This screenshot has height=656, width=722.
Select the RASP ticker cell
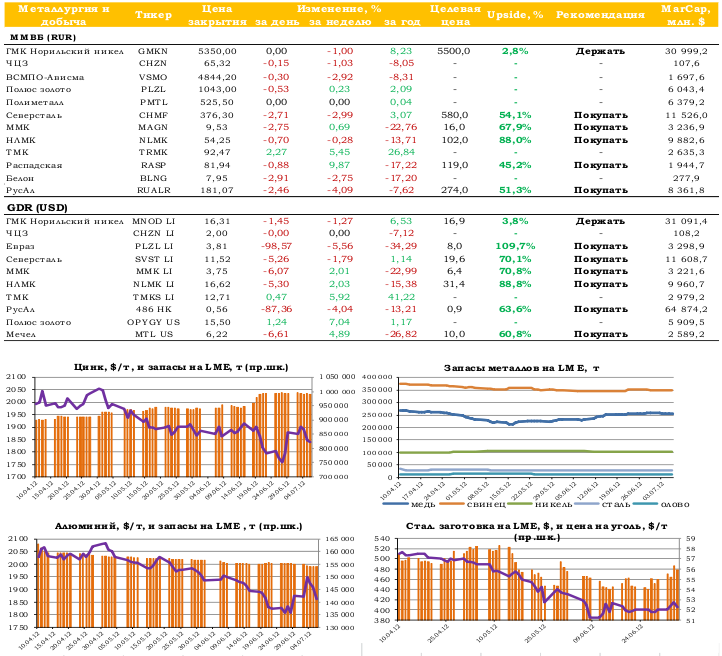point(153,165)
